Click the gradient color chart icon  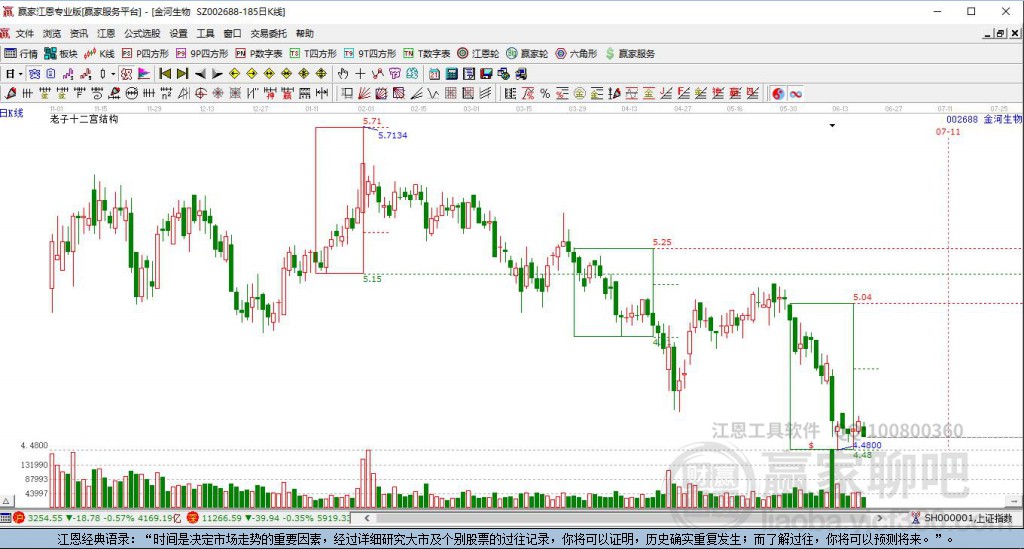(144, 74)
